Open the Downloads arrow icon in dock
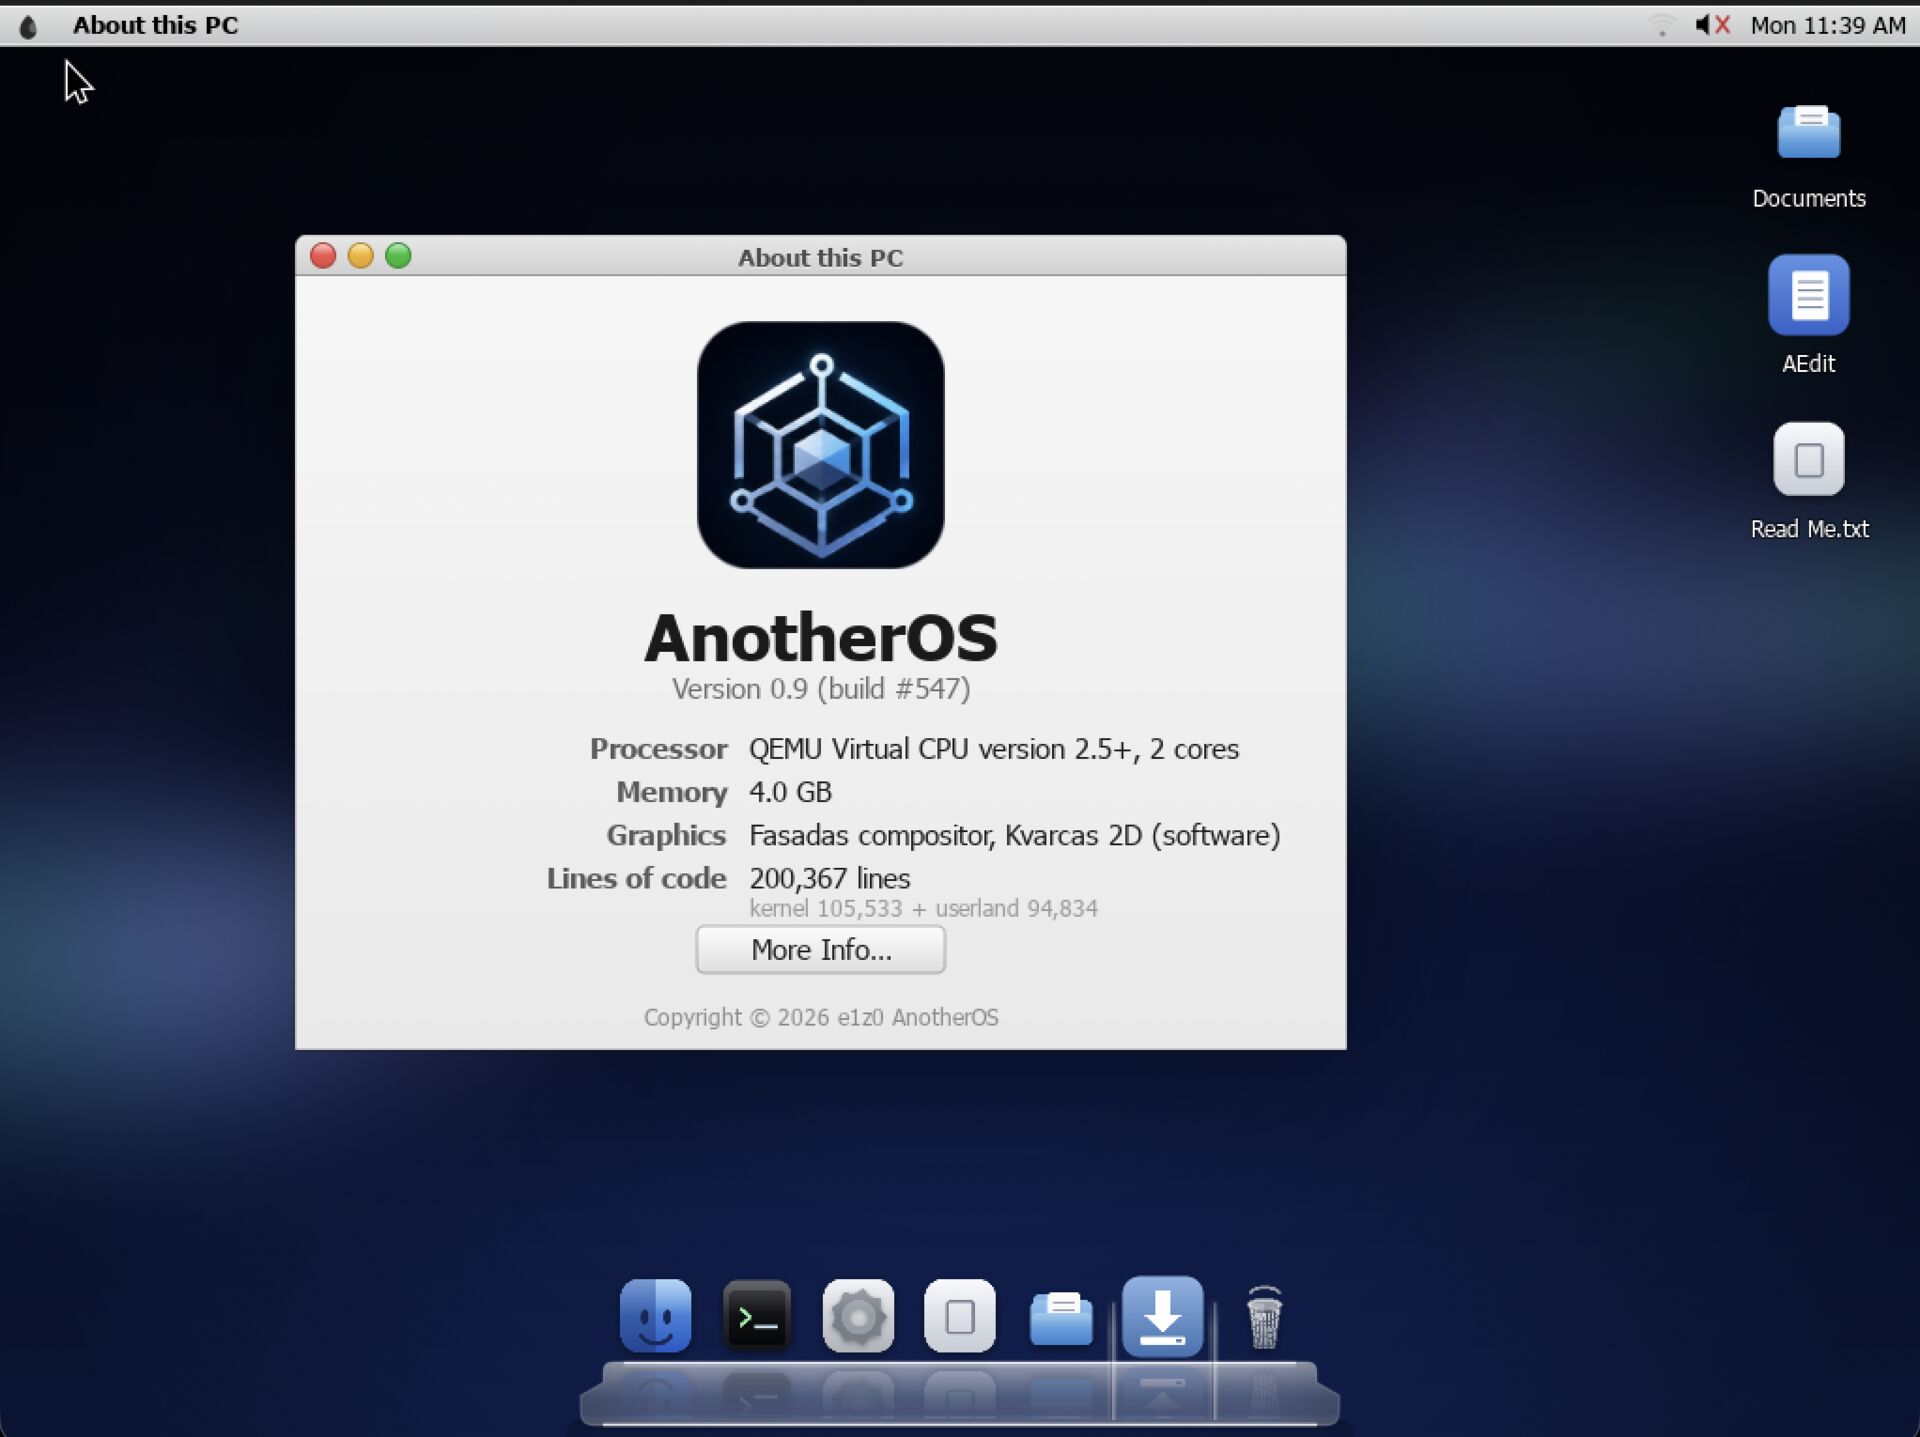This screenshot has width=1920, height=1437. (x=1162, y=1316)
